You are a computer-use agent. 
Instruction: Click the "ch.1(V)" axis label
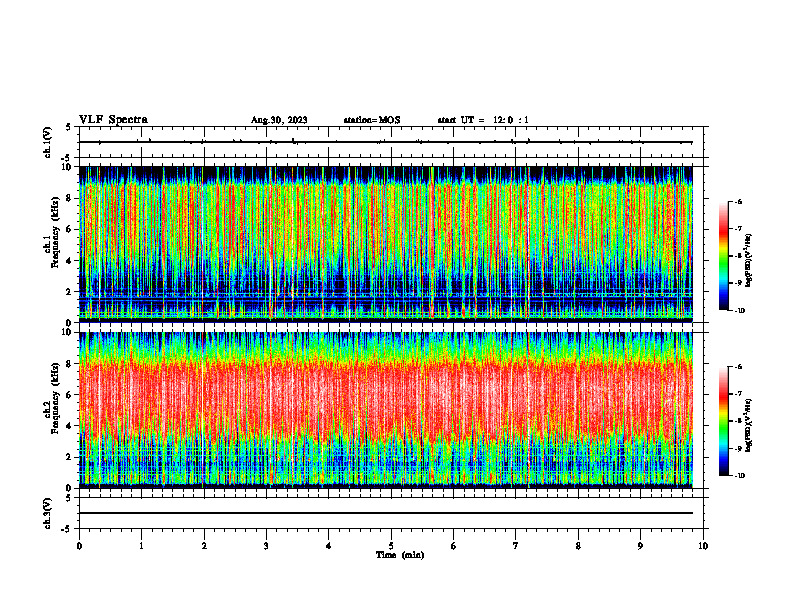click(47, 142)
